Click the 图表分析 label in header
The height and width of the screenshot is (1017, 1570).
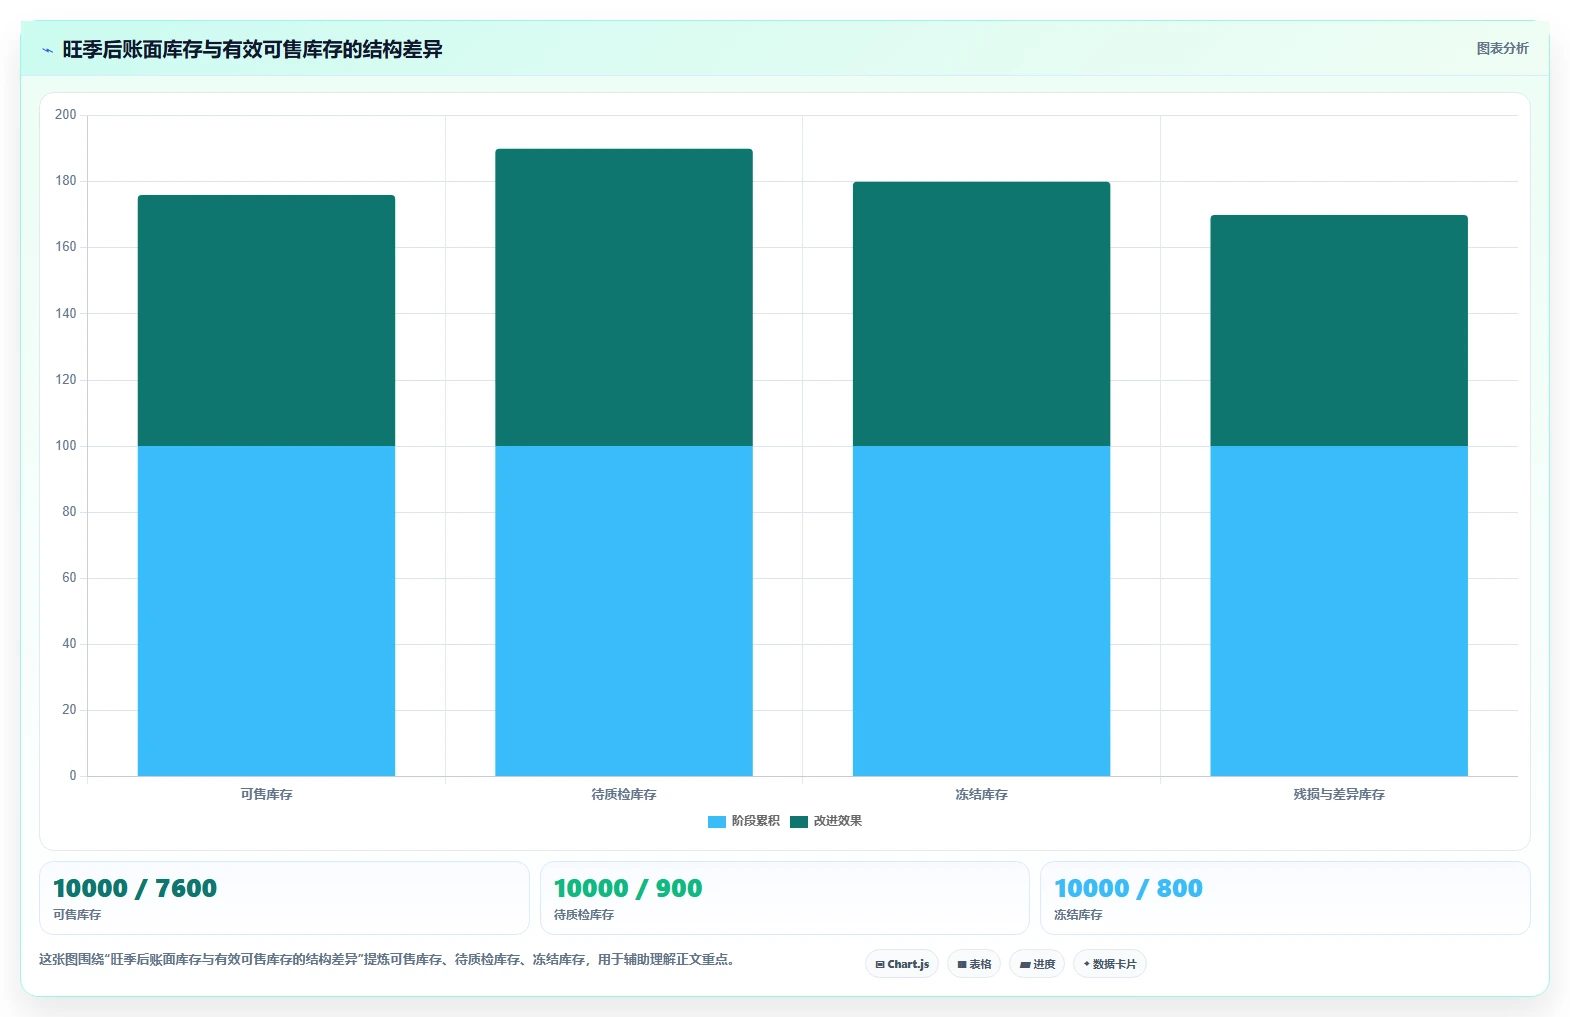pyautogui.click(x=1502, y=48)
